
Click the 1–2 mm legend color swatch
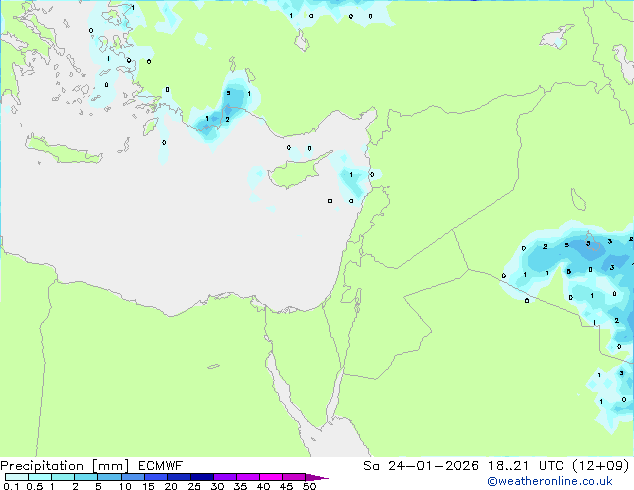(x=63, y=477)
